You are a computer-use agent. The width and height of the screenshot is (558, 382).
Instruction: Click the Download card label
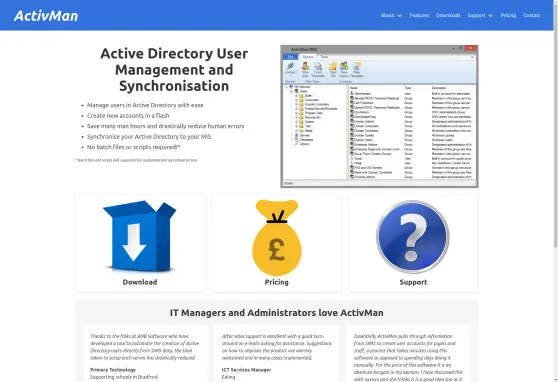point(140,282)
